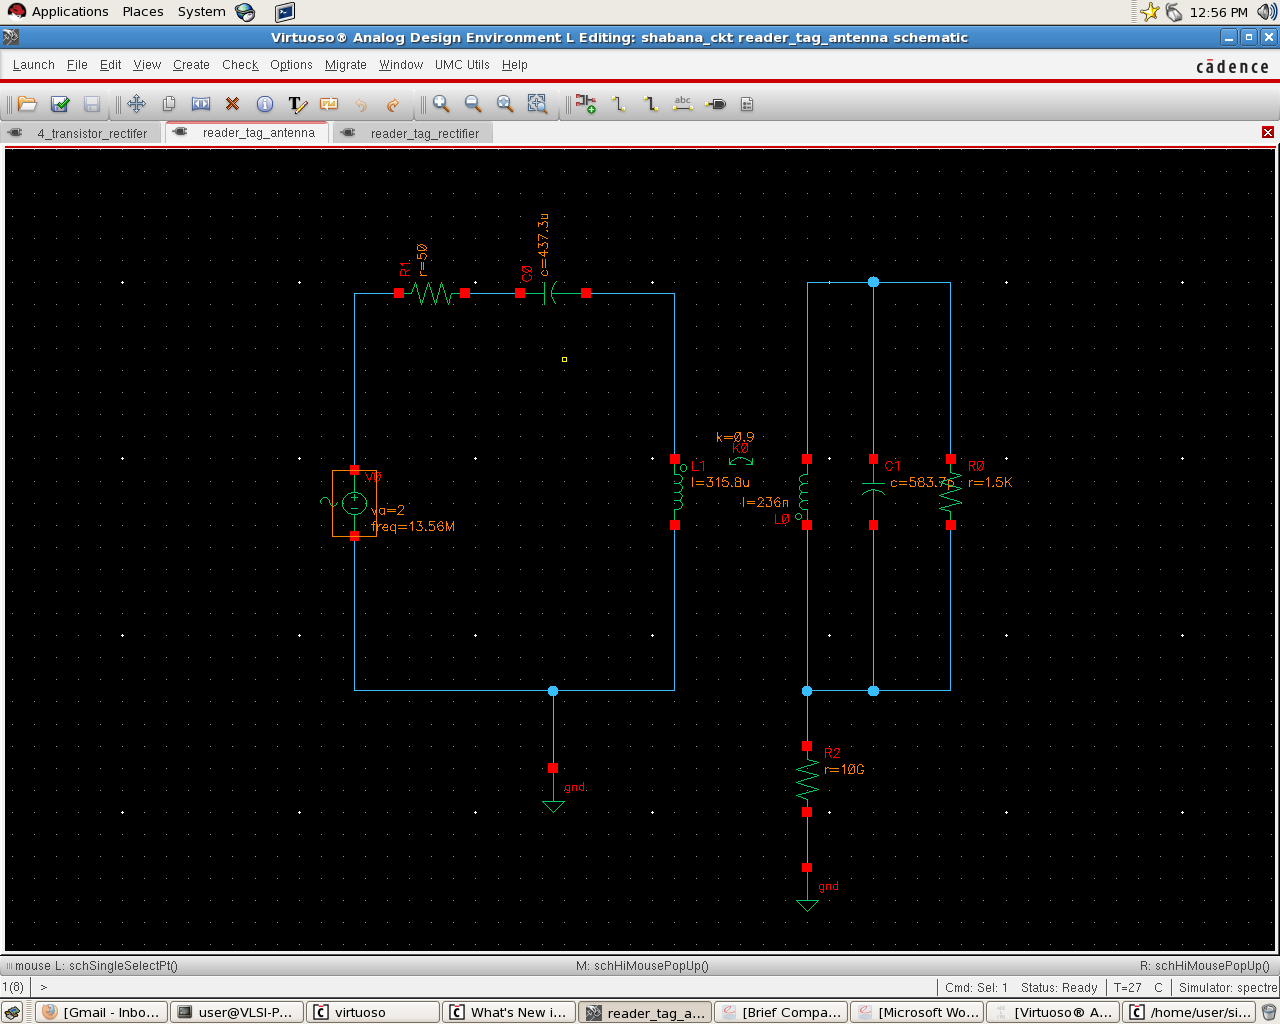Screen dimensions: 1280x1024
Task: Click the Create Instance icon
Action: click(586, 104)
